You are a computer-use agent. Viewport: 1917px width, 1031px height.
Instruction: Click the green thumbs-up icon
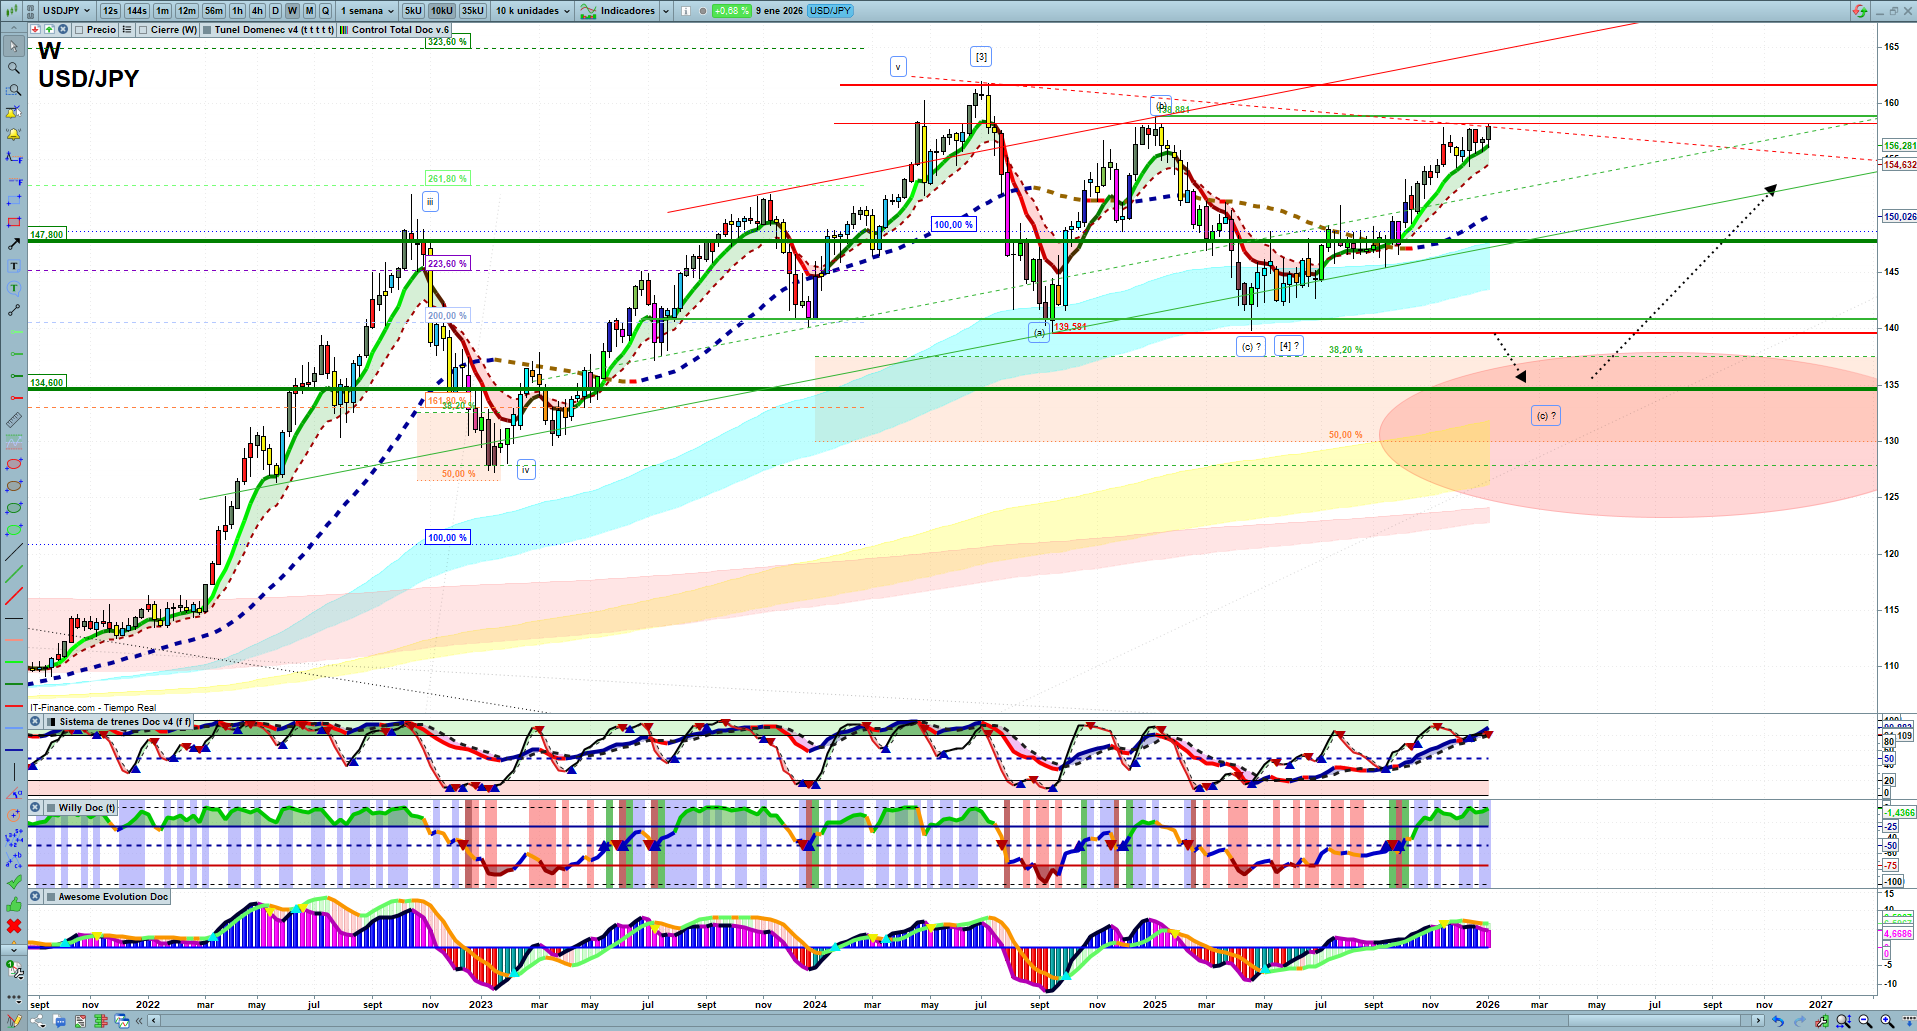tap(14, 904)
